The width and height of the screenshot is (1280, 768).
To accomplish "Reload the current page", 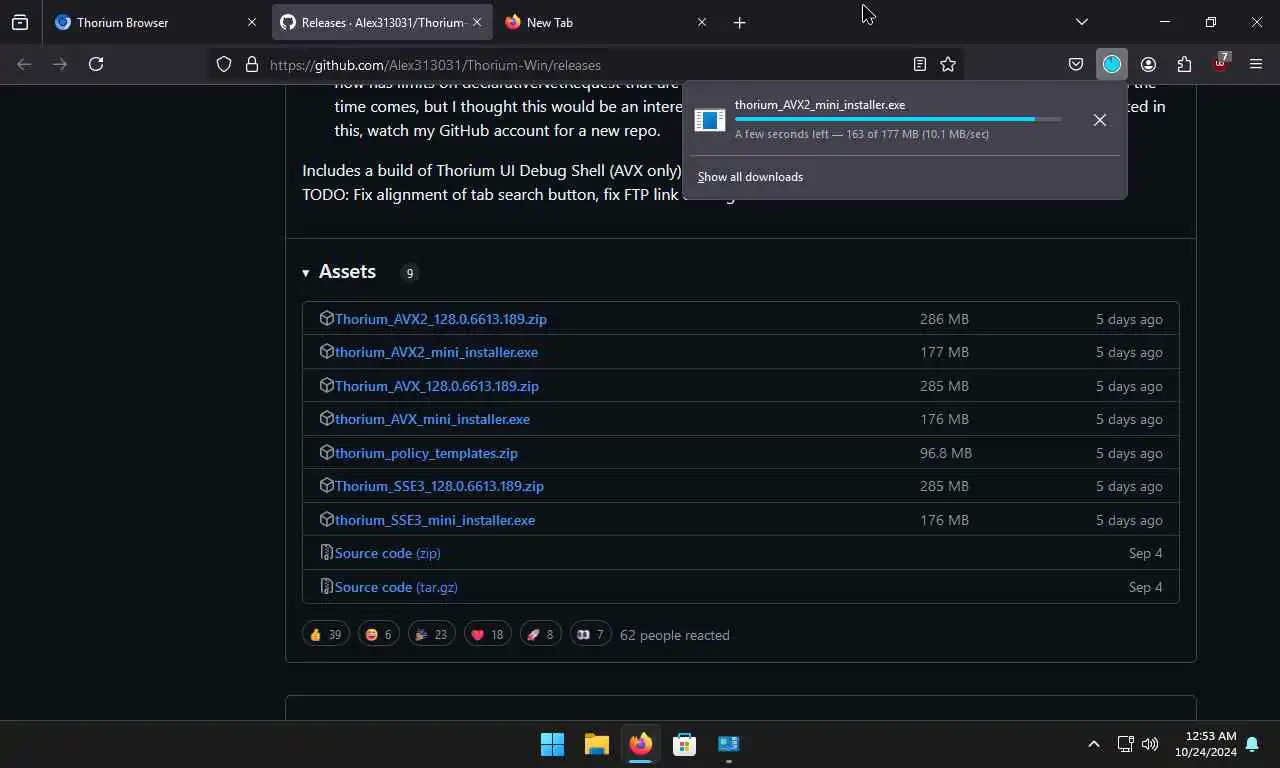I will click(x=96, y=64).
